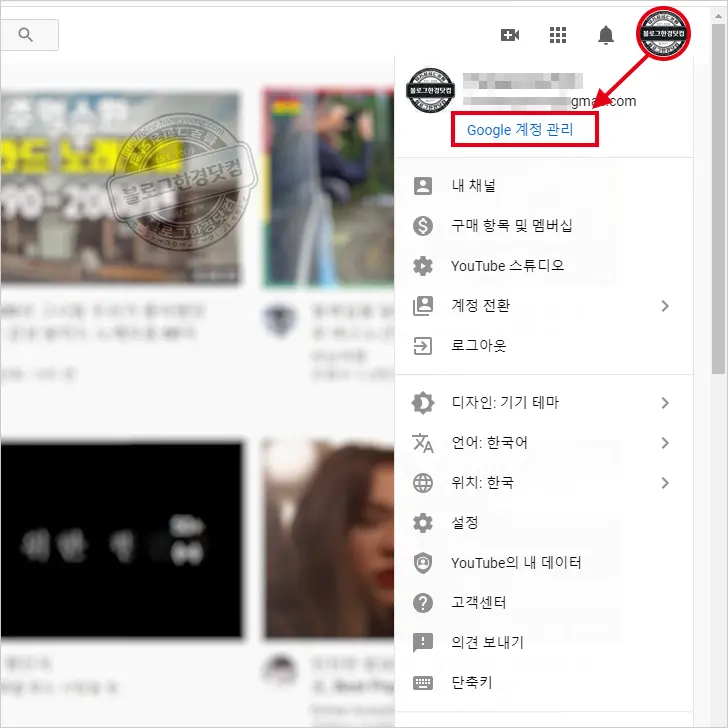
Task: Open 디자인: 기기 테마 option
Action: [x=543, y=403]
